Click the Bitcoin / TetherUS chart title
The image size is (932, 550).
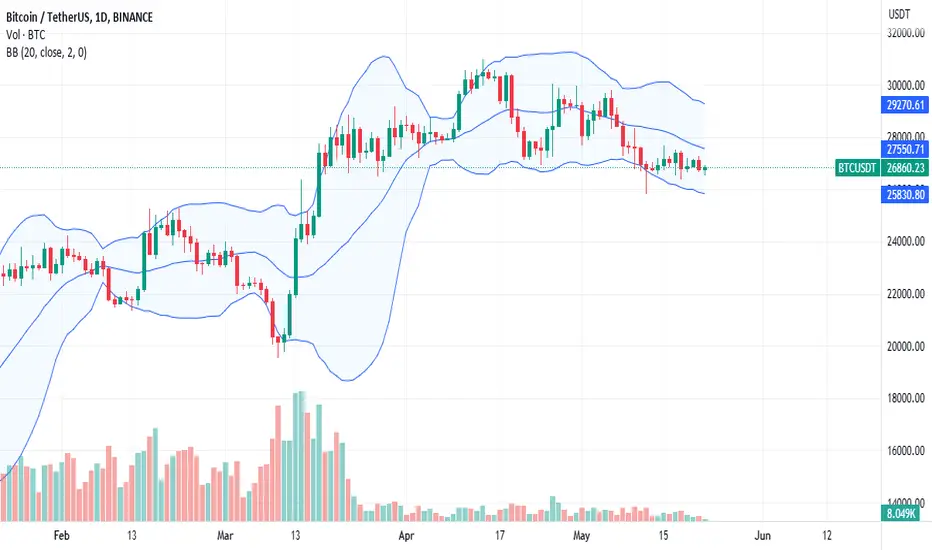tap(48, 17)
